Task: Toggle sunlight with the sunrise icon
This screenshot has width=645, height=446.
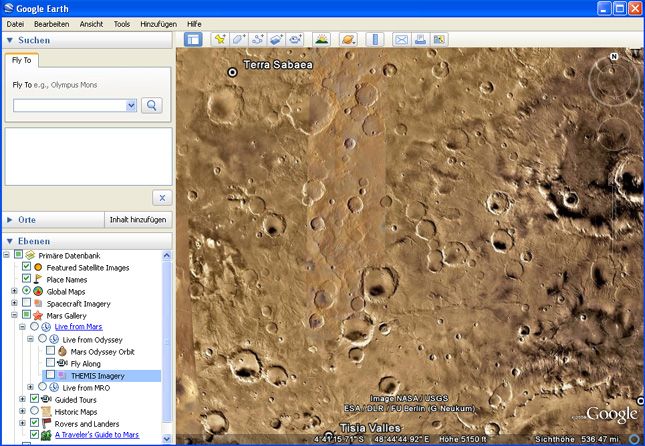Action: click(321, 40)
